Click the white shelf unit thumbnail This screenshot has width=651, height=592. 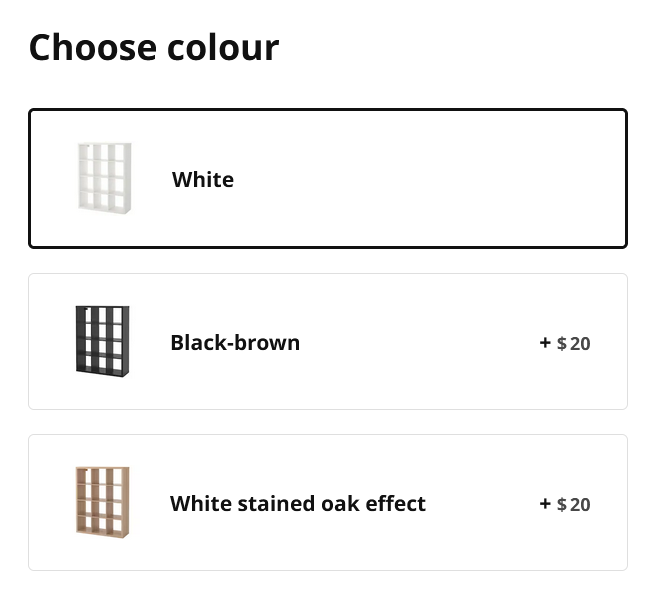click(104, 177)
